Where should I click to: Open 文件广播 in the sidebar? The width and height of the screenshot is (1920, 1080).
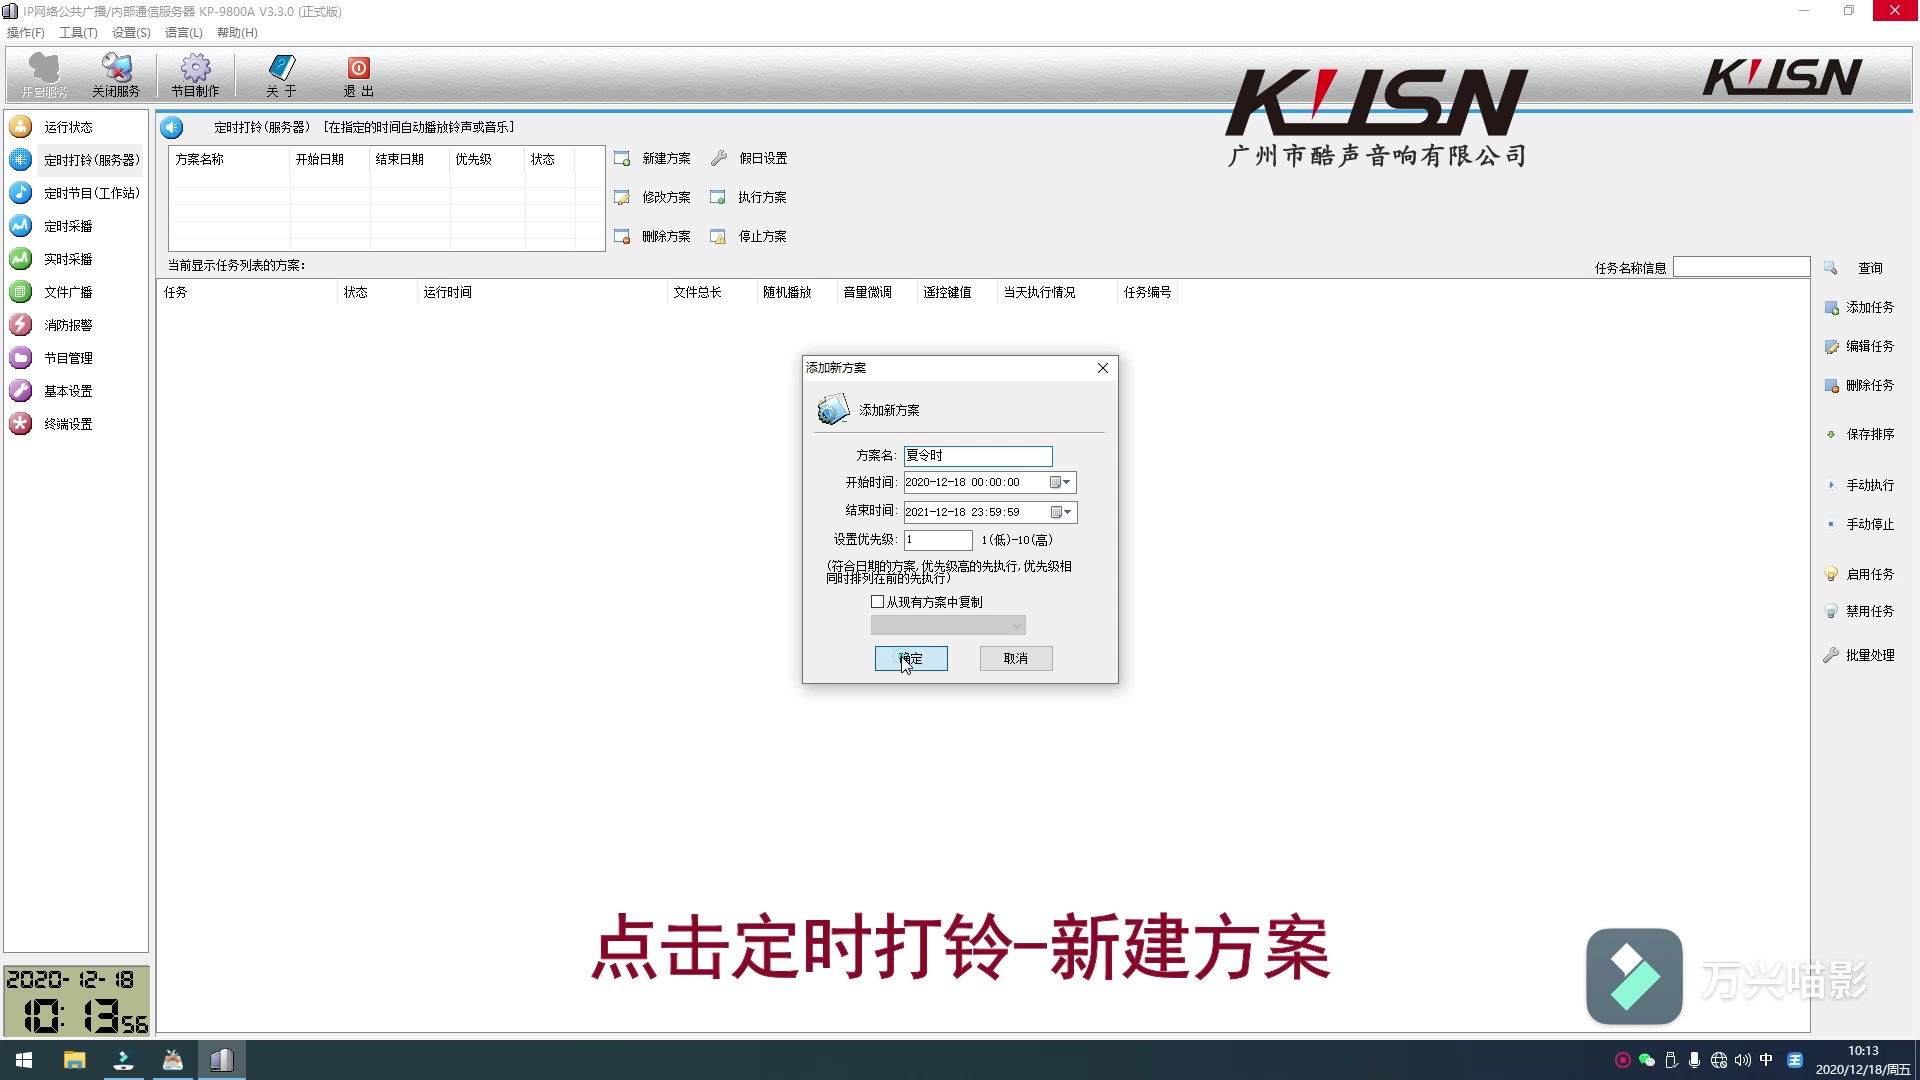[x=68, y=292]
